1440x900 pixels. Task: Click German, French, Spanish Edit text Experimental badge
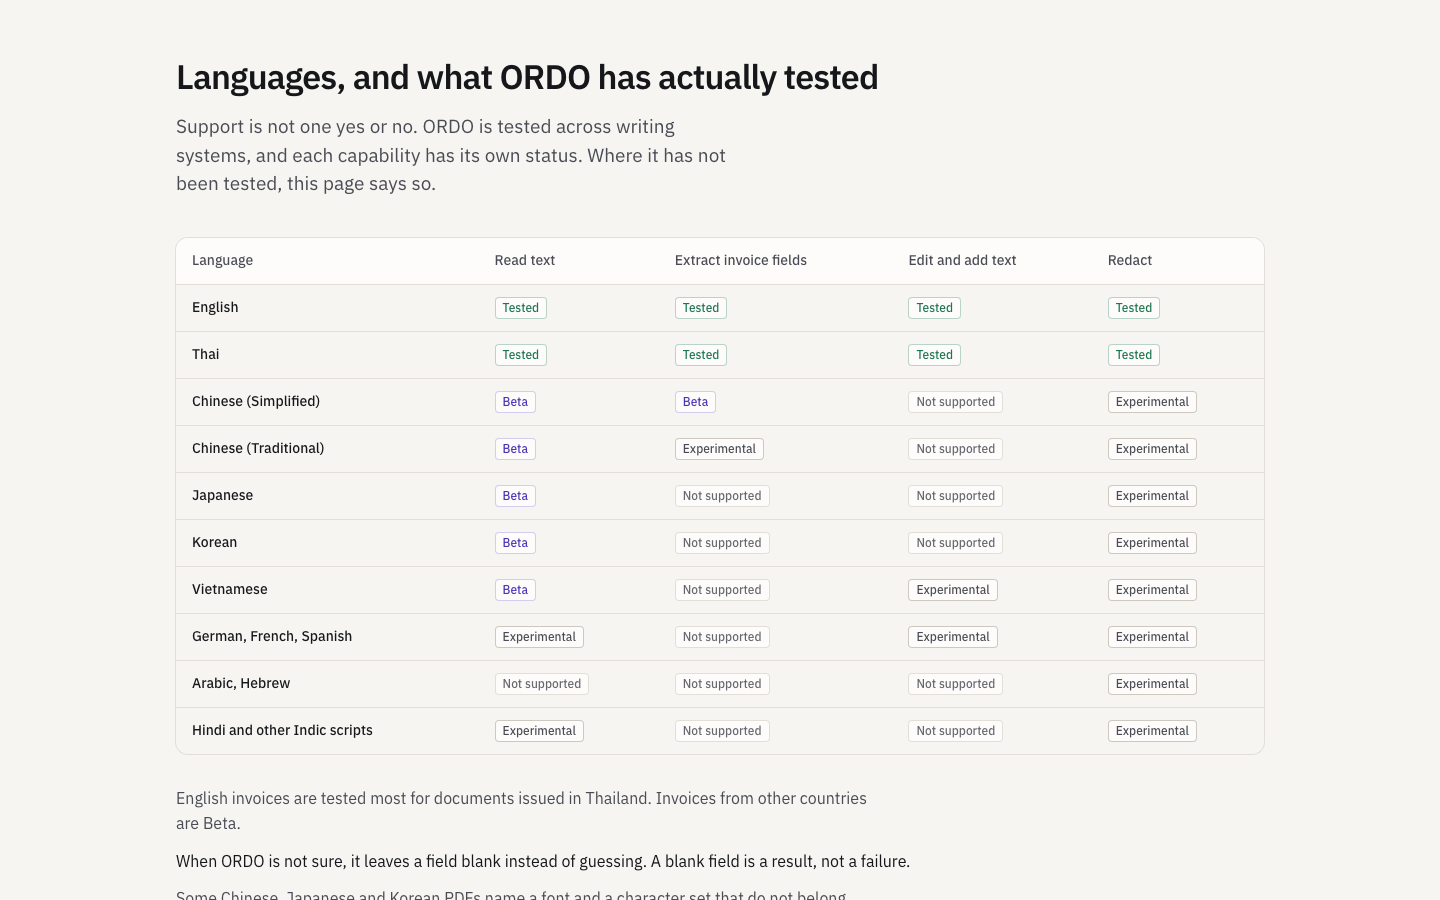[x=953, y=637]
